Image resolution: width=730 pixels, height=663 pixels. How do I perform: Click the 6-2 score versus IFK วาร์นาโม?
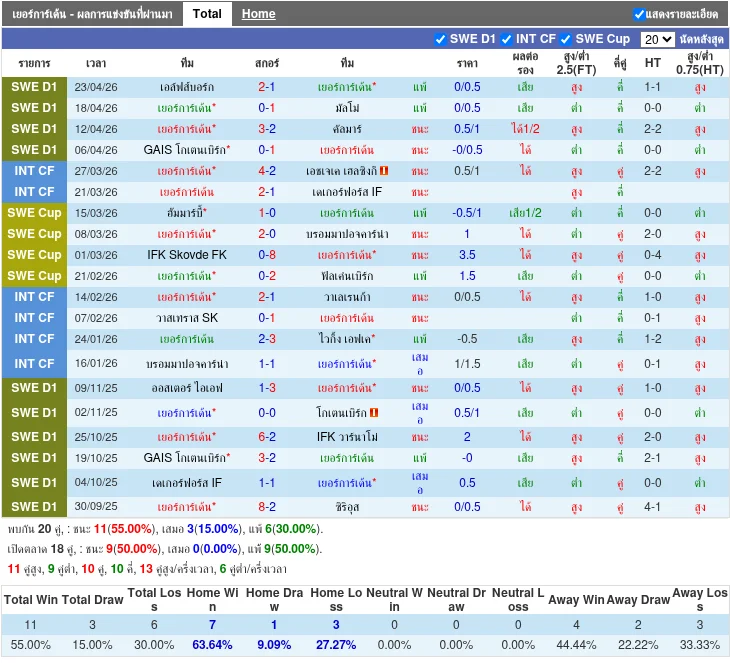pos(267,437)
